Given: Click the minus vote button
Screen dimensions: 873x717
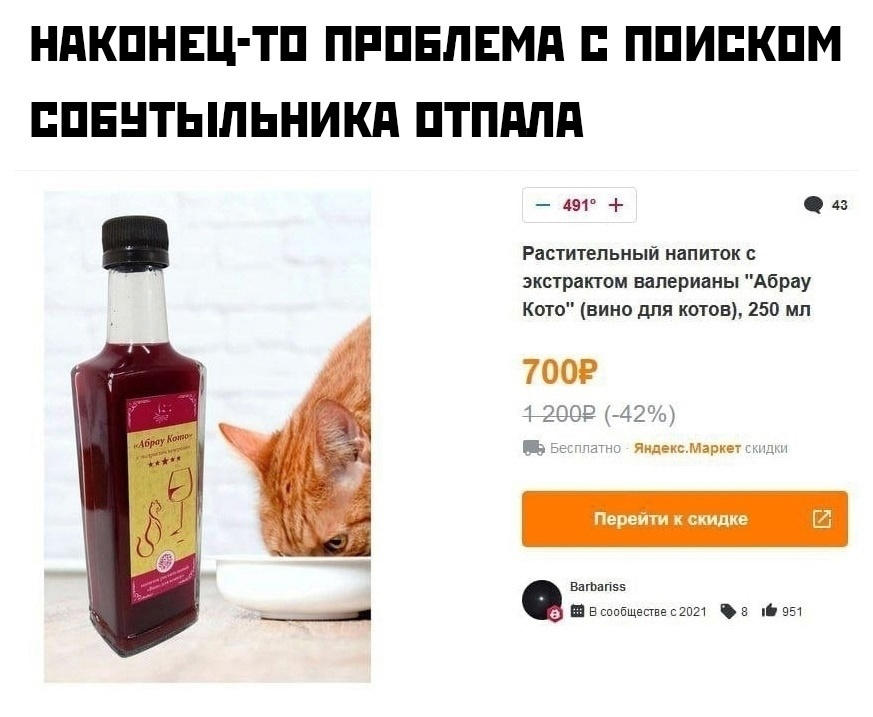Looking at the screenshot, I should click(542, 205).
